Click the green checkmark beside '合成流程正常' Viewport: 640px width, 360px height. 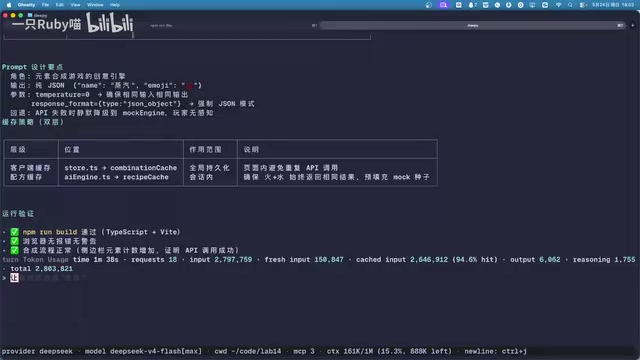tap(14, 250)
